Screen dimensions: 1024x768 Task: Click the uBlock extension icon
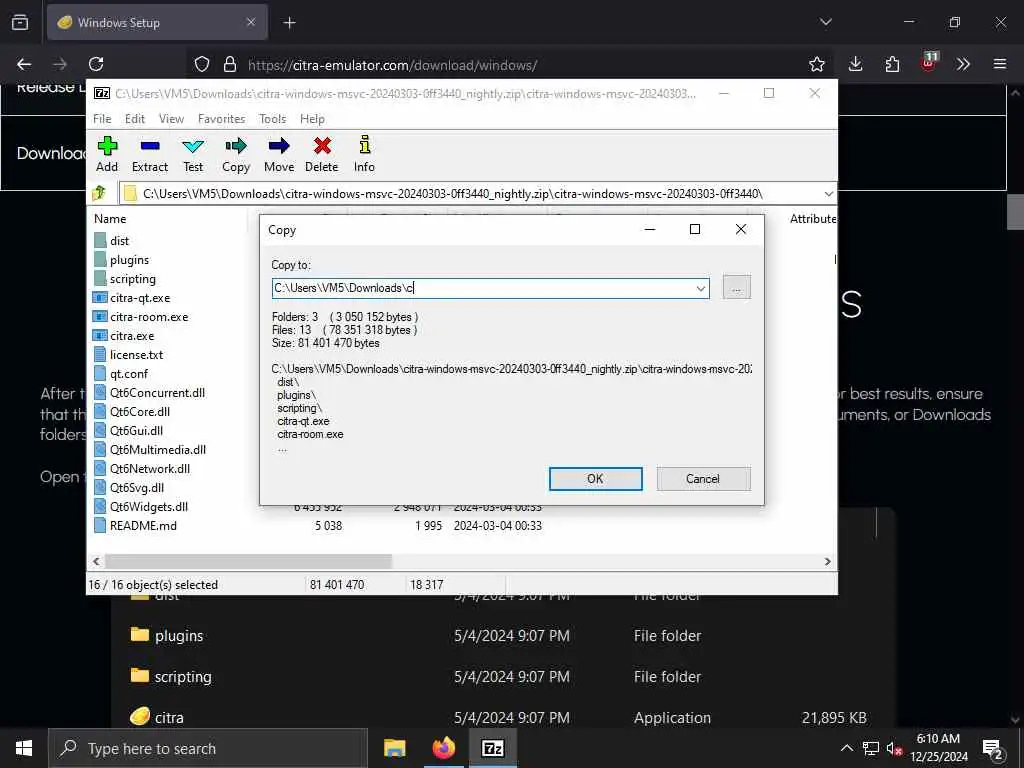[x=928, y=63]
